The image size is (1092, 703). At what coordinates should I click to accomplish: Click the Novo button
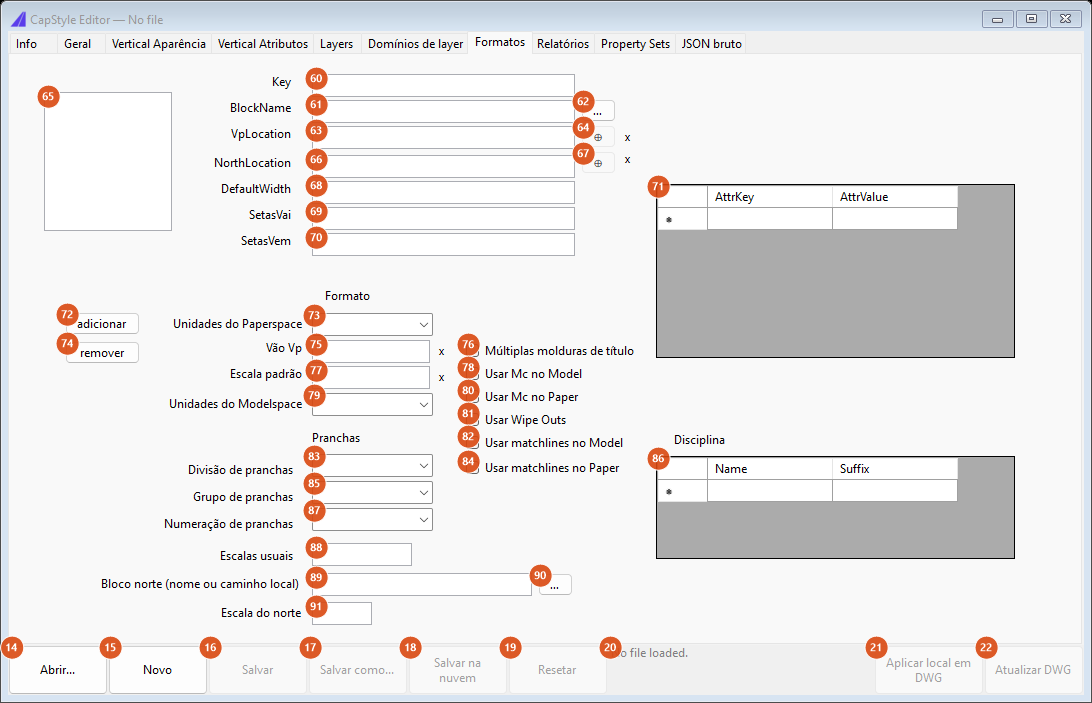coord(157,670)
